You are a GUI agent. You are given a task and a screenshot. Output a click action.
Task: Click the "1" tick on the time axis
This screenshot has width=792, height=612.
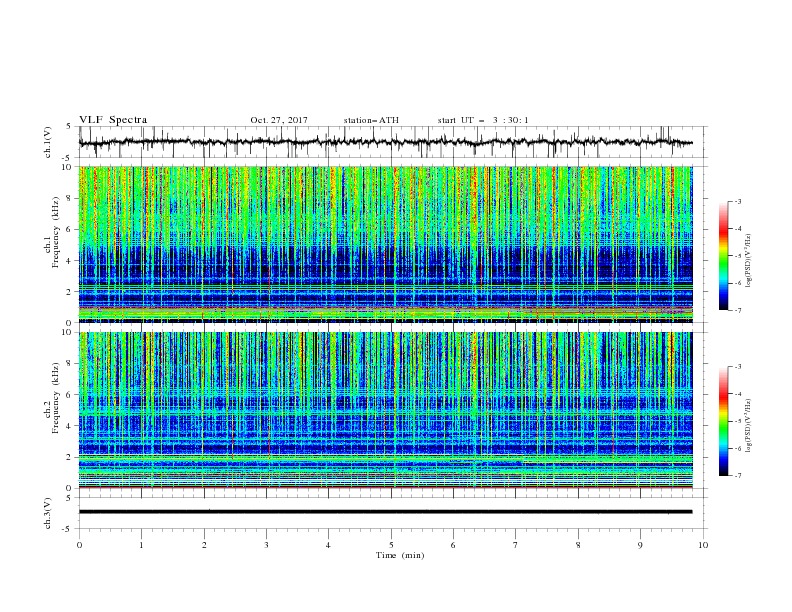coord(141,545)
